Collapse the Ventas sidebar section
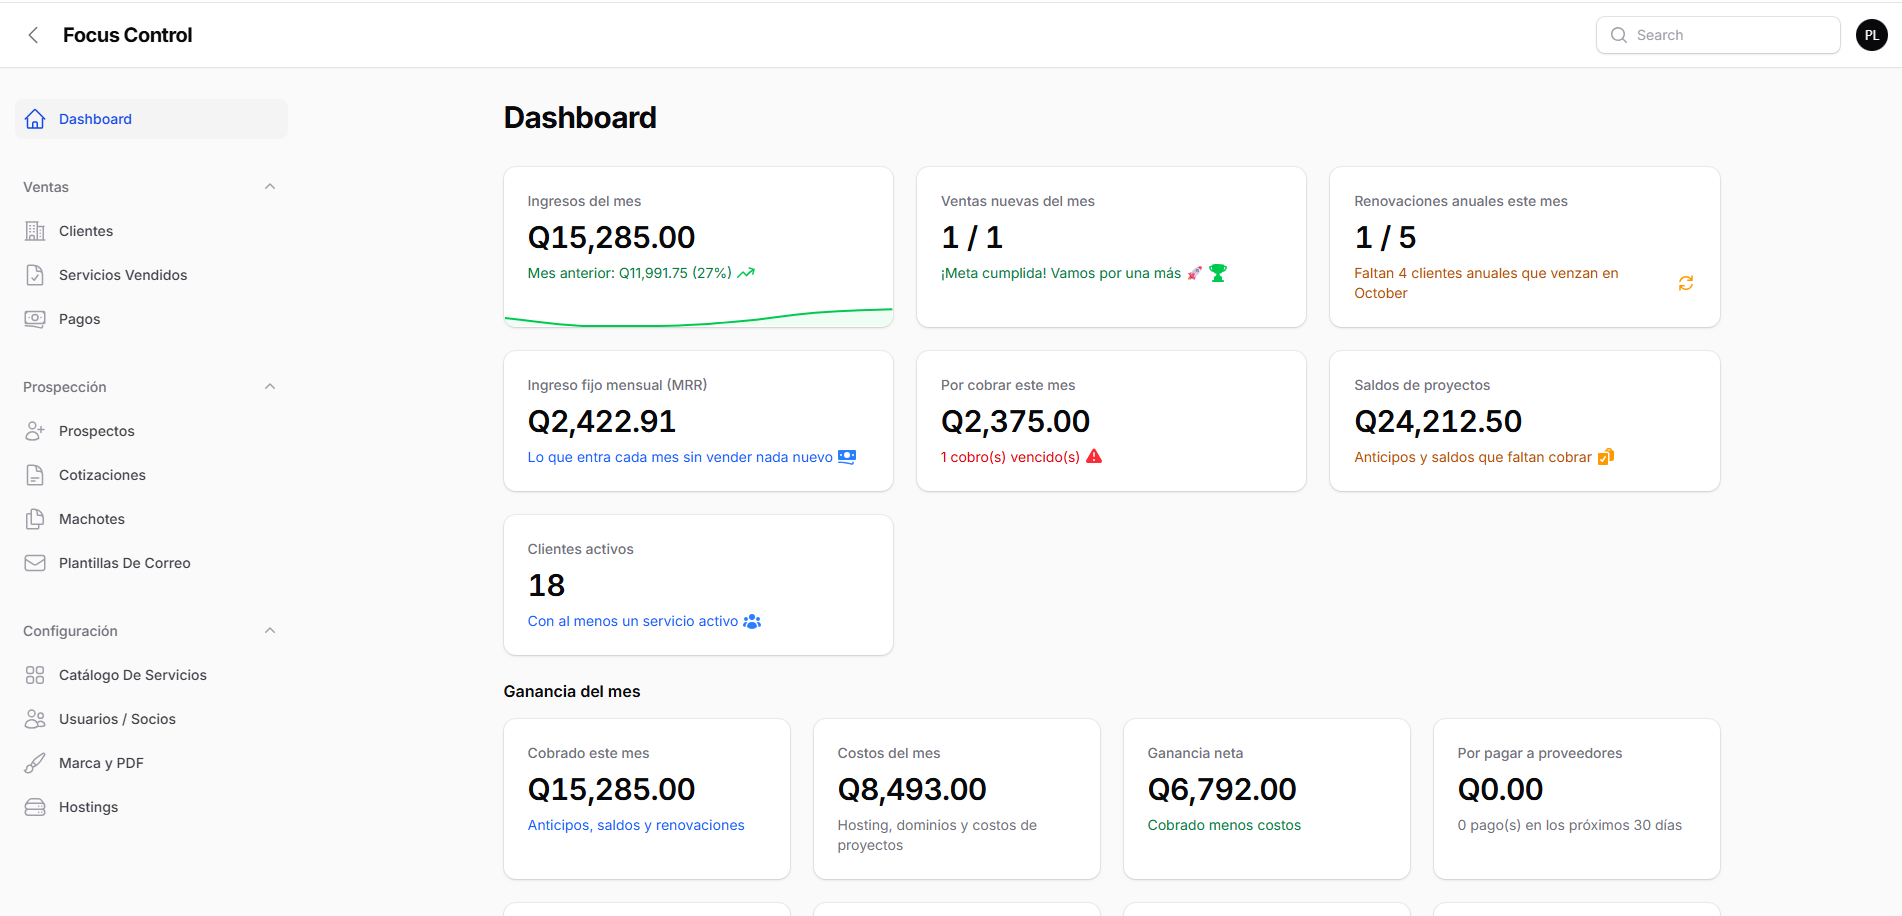This screenshot has width=1902, height=916. point(270,187)
